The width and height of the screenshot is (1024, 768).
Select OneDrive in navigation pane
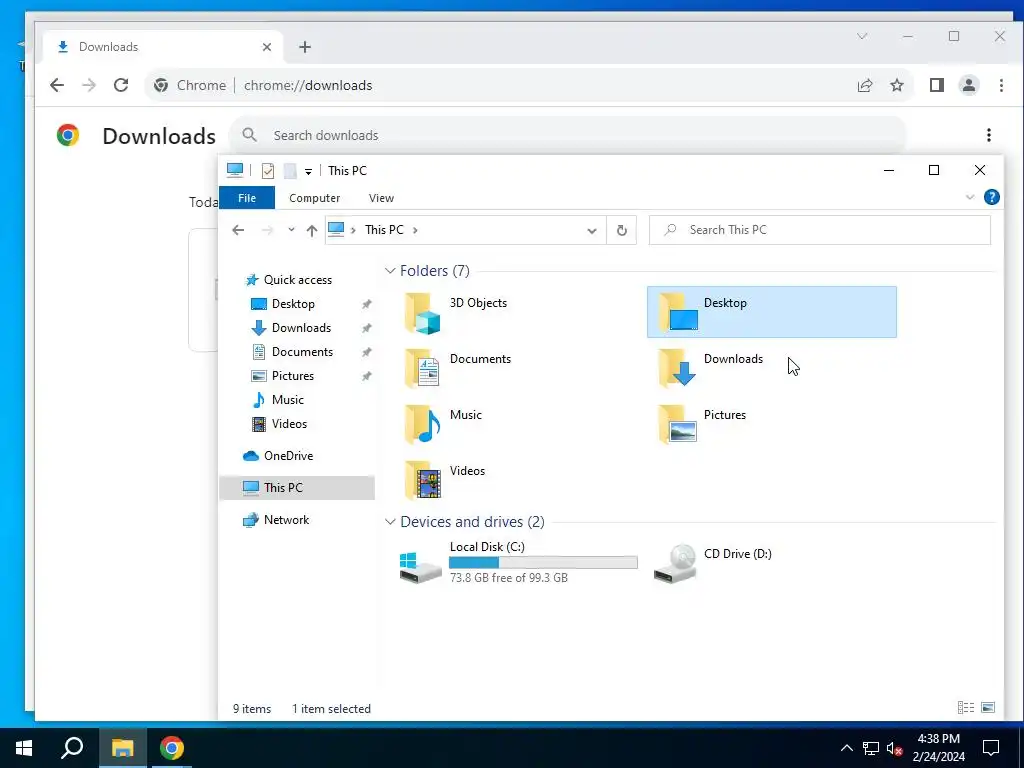click(288, 456)
